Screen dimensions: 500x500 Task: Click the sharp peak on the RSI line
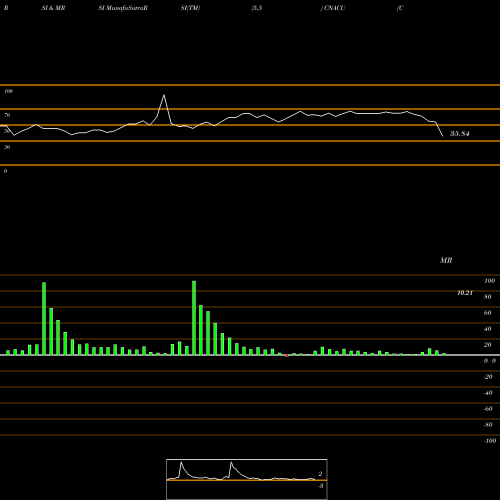pyautogui.click(x=164, y=95)
